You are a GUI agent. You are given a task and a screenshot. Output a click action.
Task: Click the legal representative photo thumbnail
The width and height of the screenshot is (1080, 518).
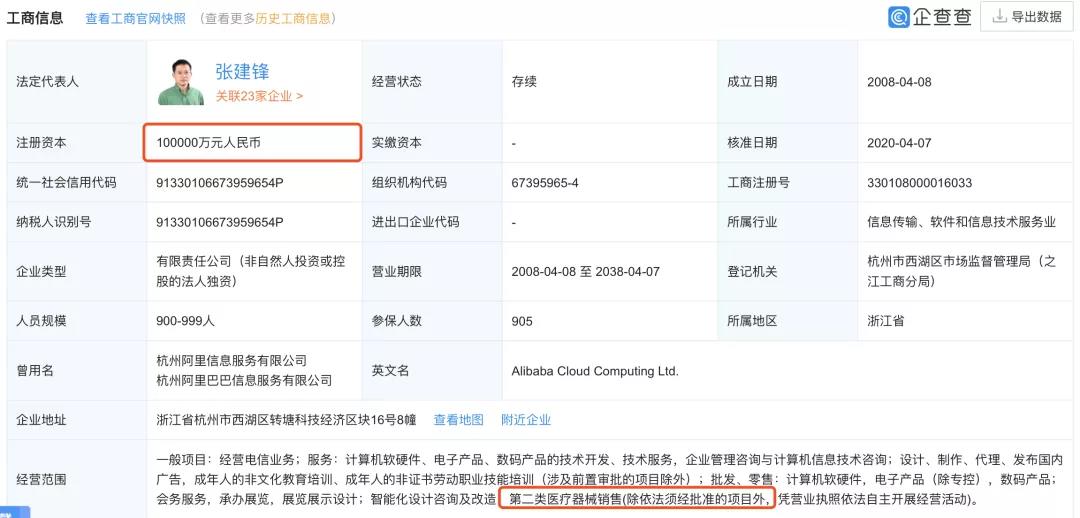click(x=181, y=82)
